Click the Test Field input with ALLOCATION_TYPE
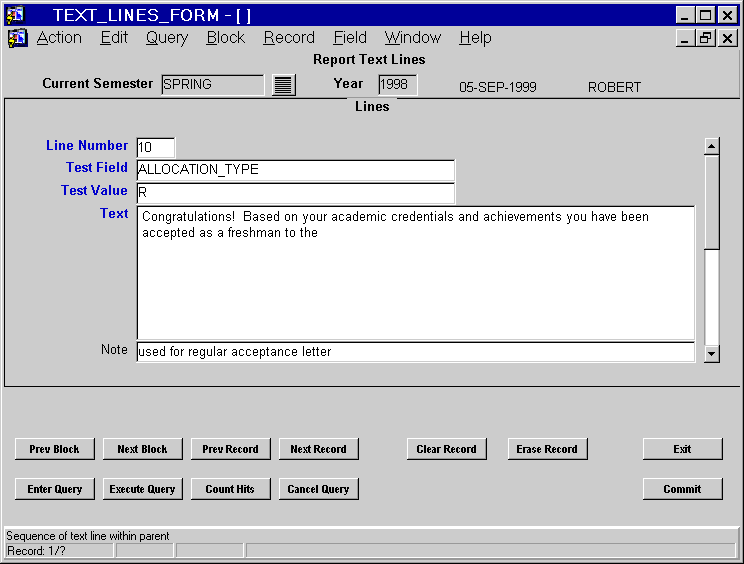 point(296,170)
